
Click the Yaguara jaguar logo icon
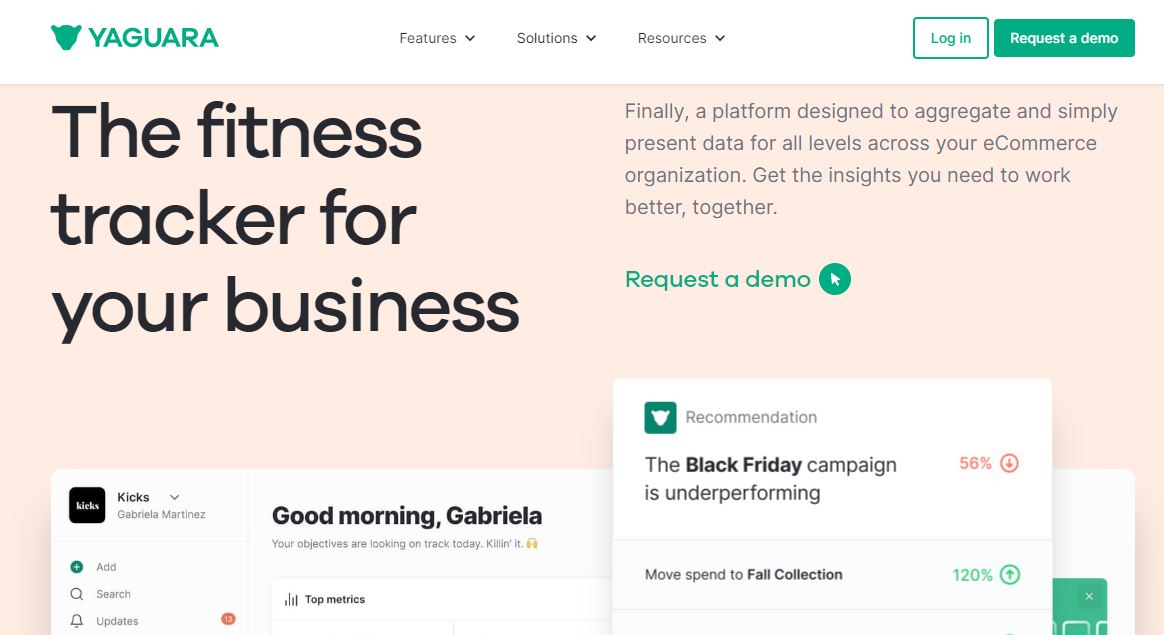pyautogui.click(x=66, y=38)
